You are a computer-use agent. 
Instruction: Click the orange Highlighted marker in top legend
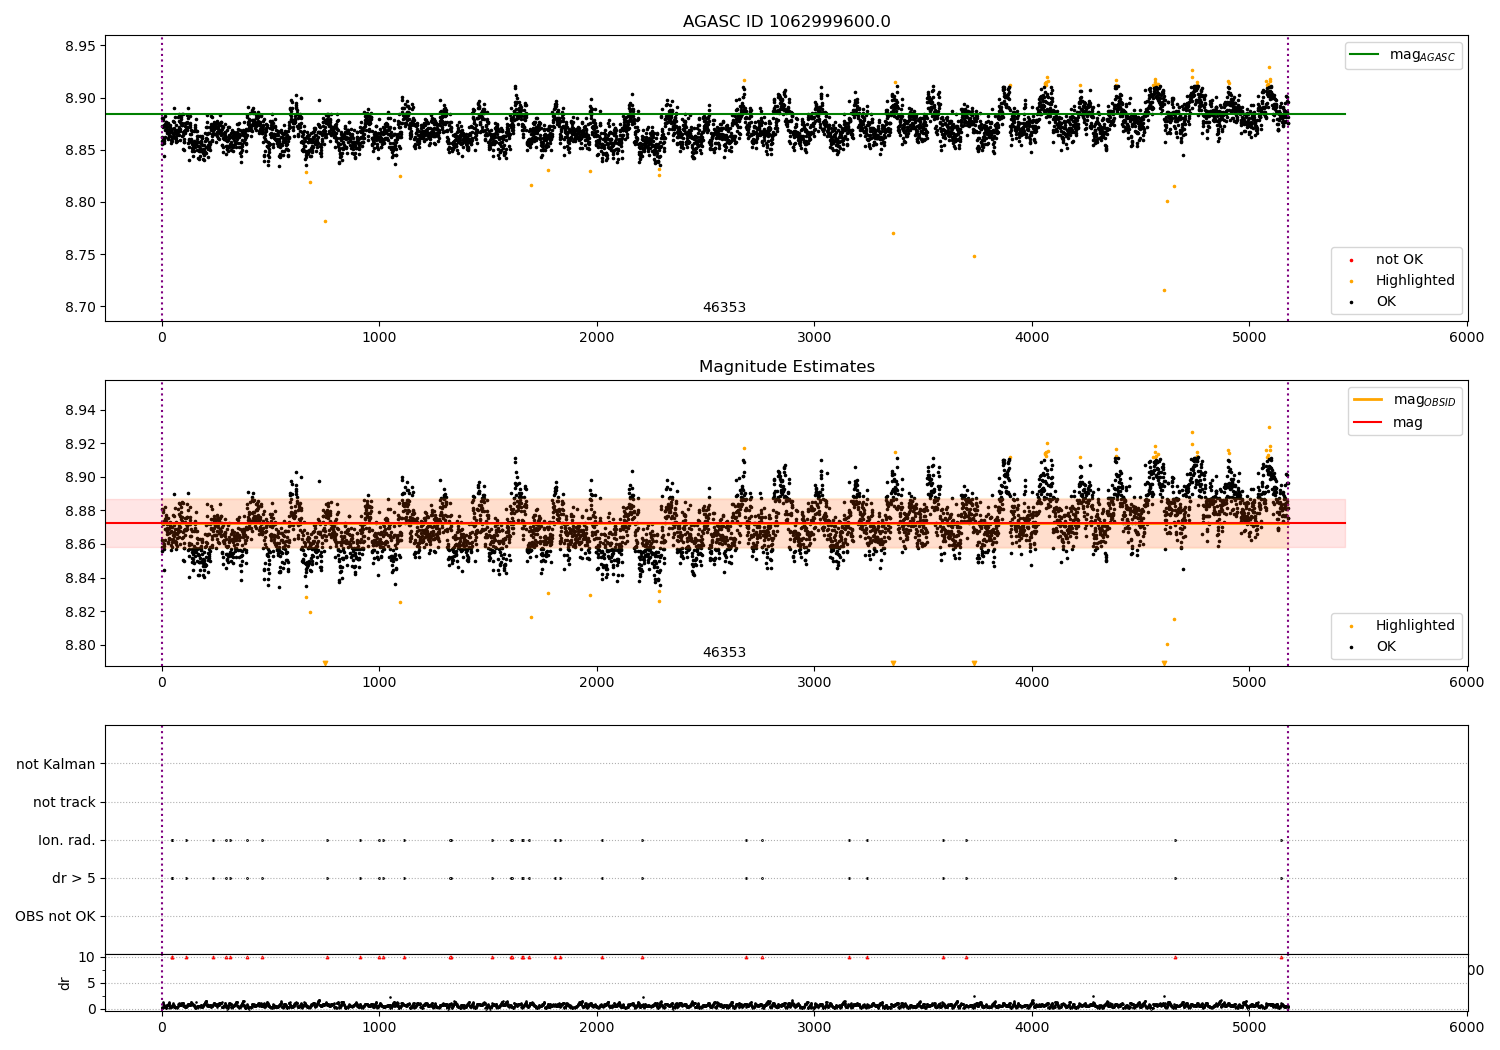(x=1351, y=282)
